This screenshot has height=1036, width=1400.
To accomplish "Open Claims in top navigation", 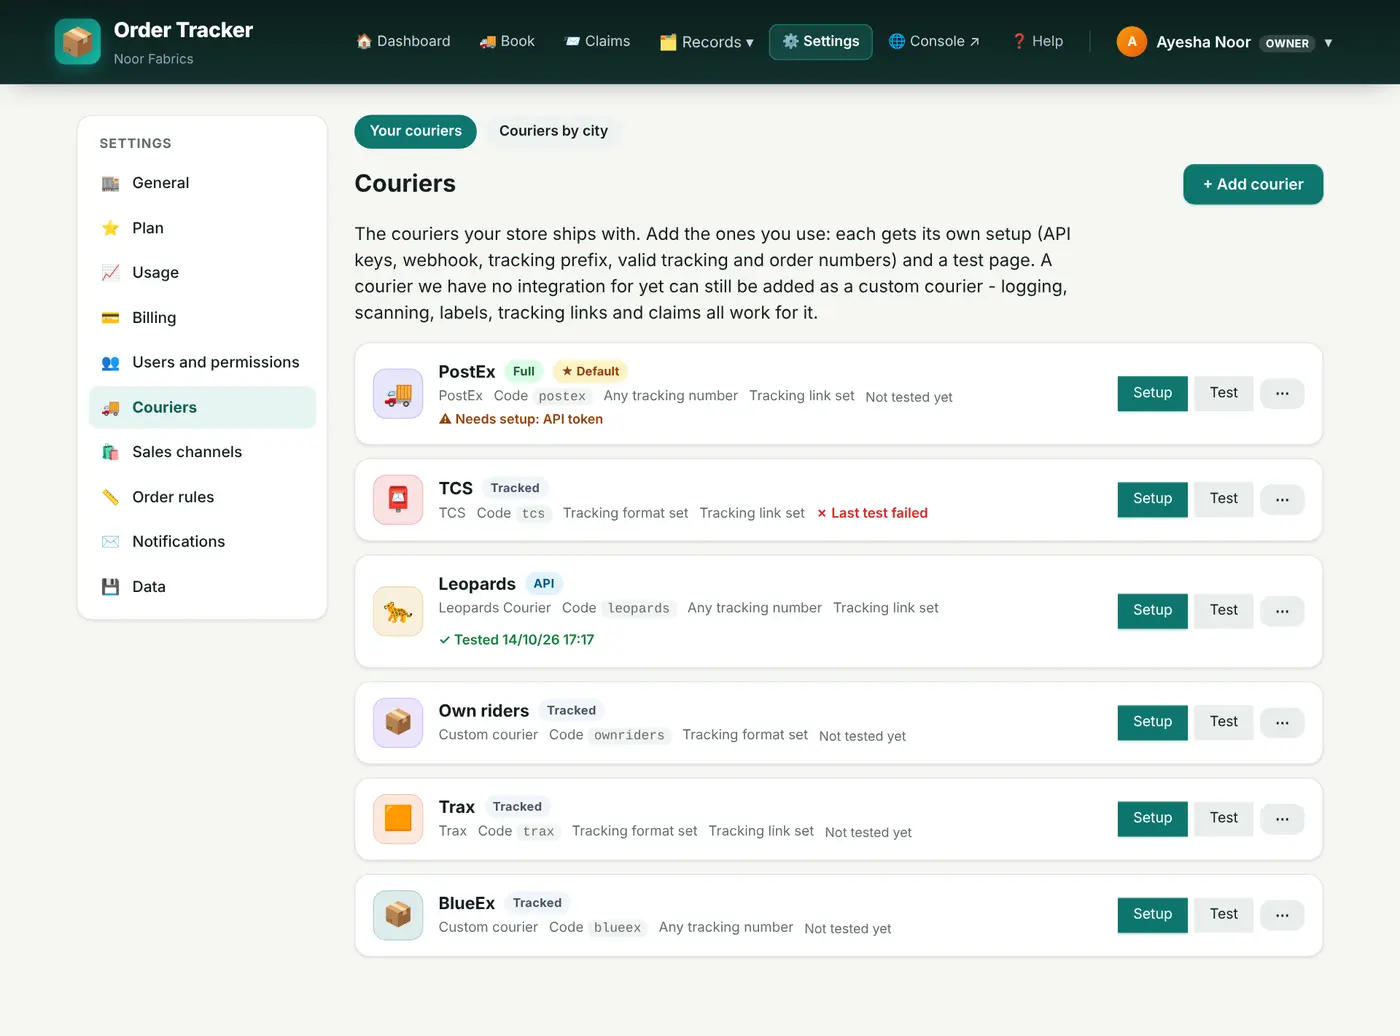I will (598, 42).
